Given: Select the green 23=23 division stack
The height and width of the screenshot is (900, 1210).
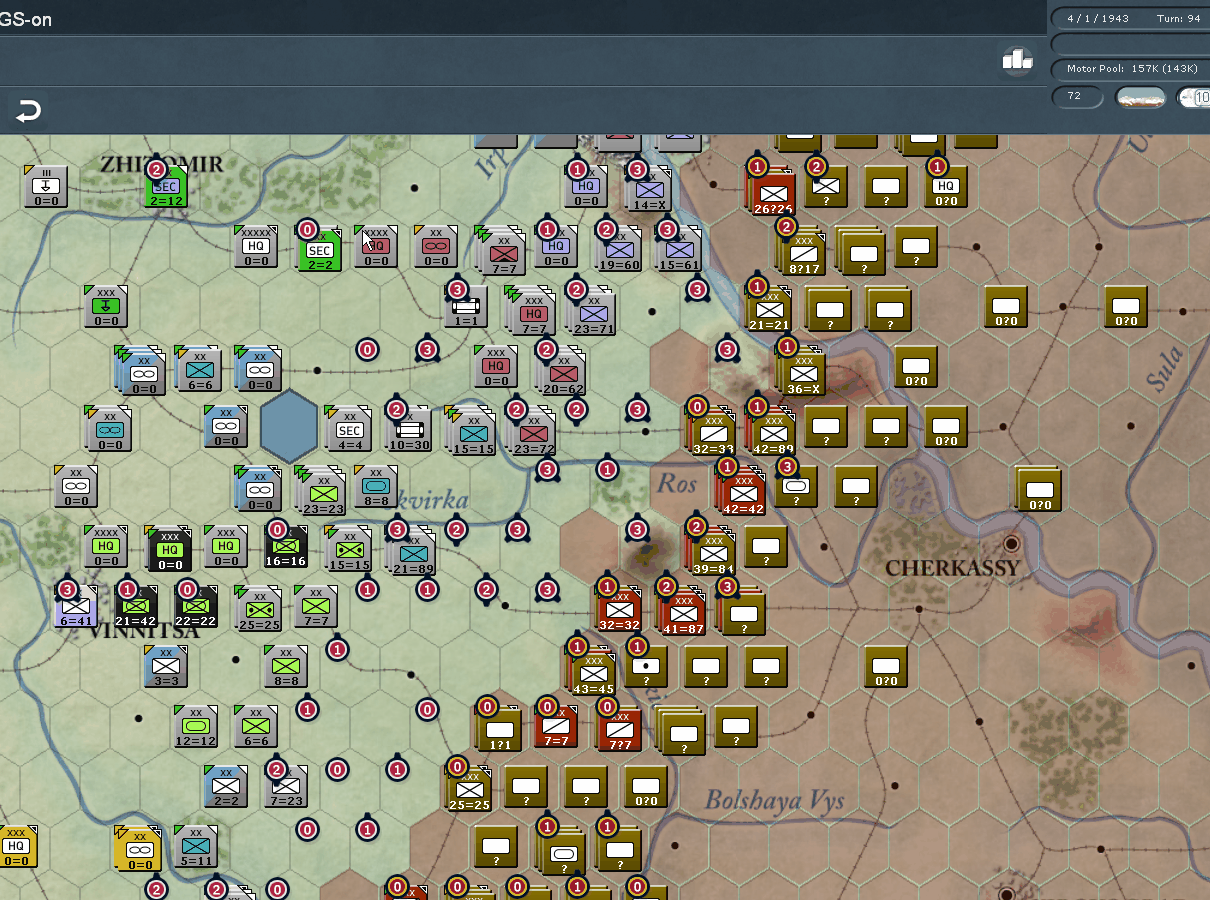Looking at the screenshot, I should (x=320, y=490).
